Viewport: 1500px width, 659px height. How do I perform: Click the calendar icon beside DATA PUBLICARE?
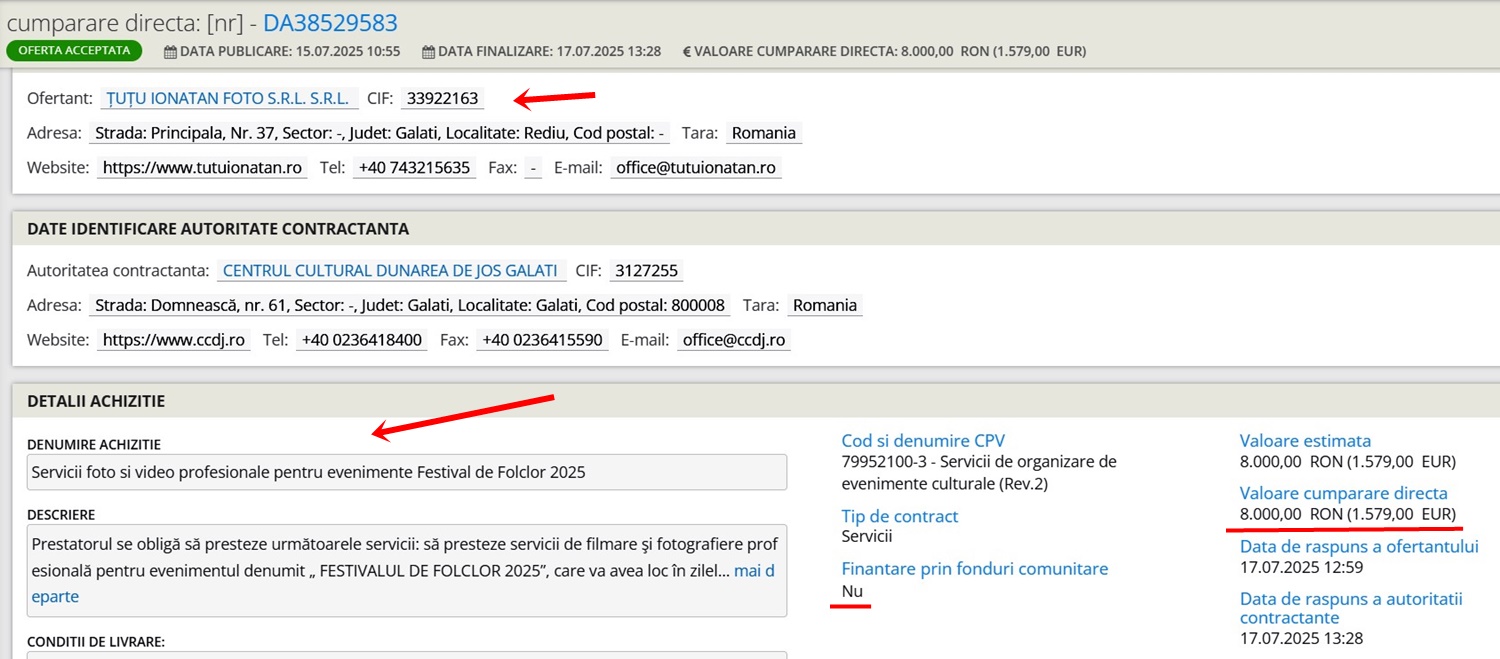(x=170, y=51)
